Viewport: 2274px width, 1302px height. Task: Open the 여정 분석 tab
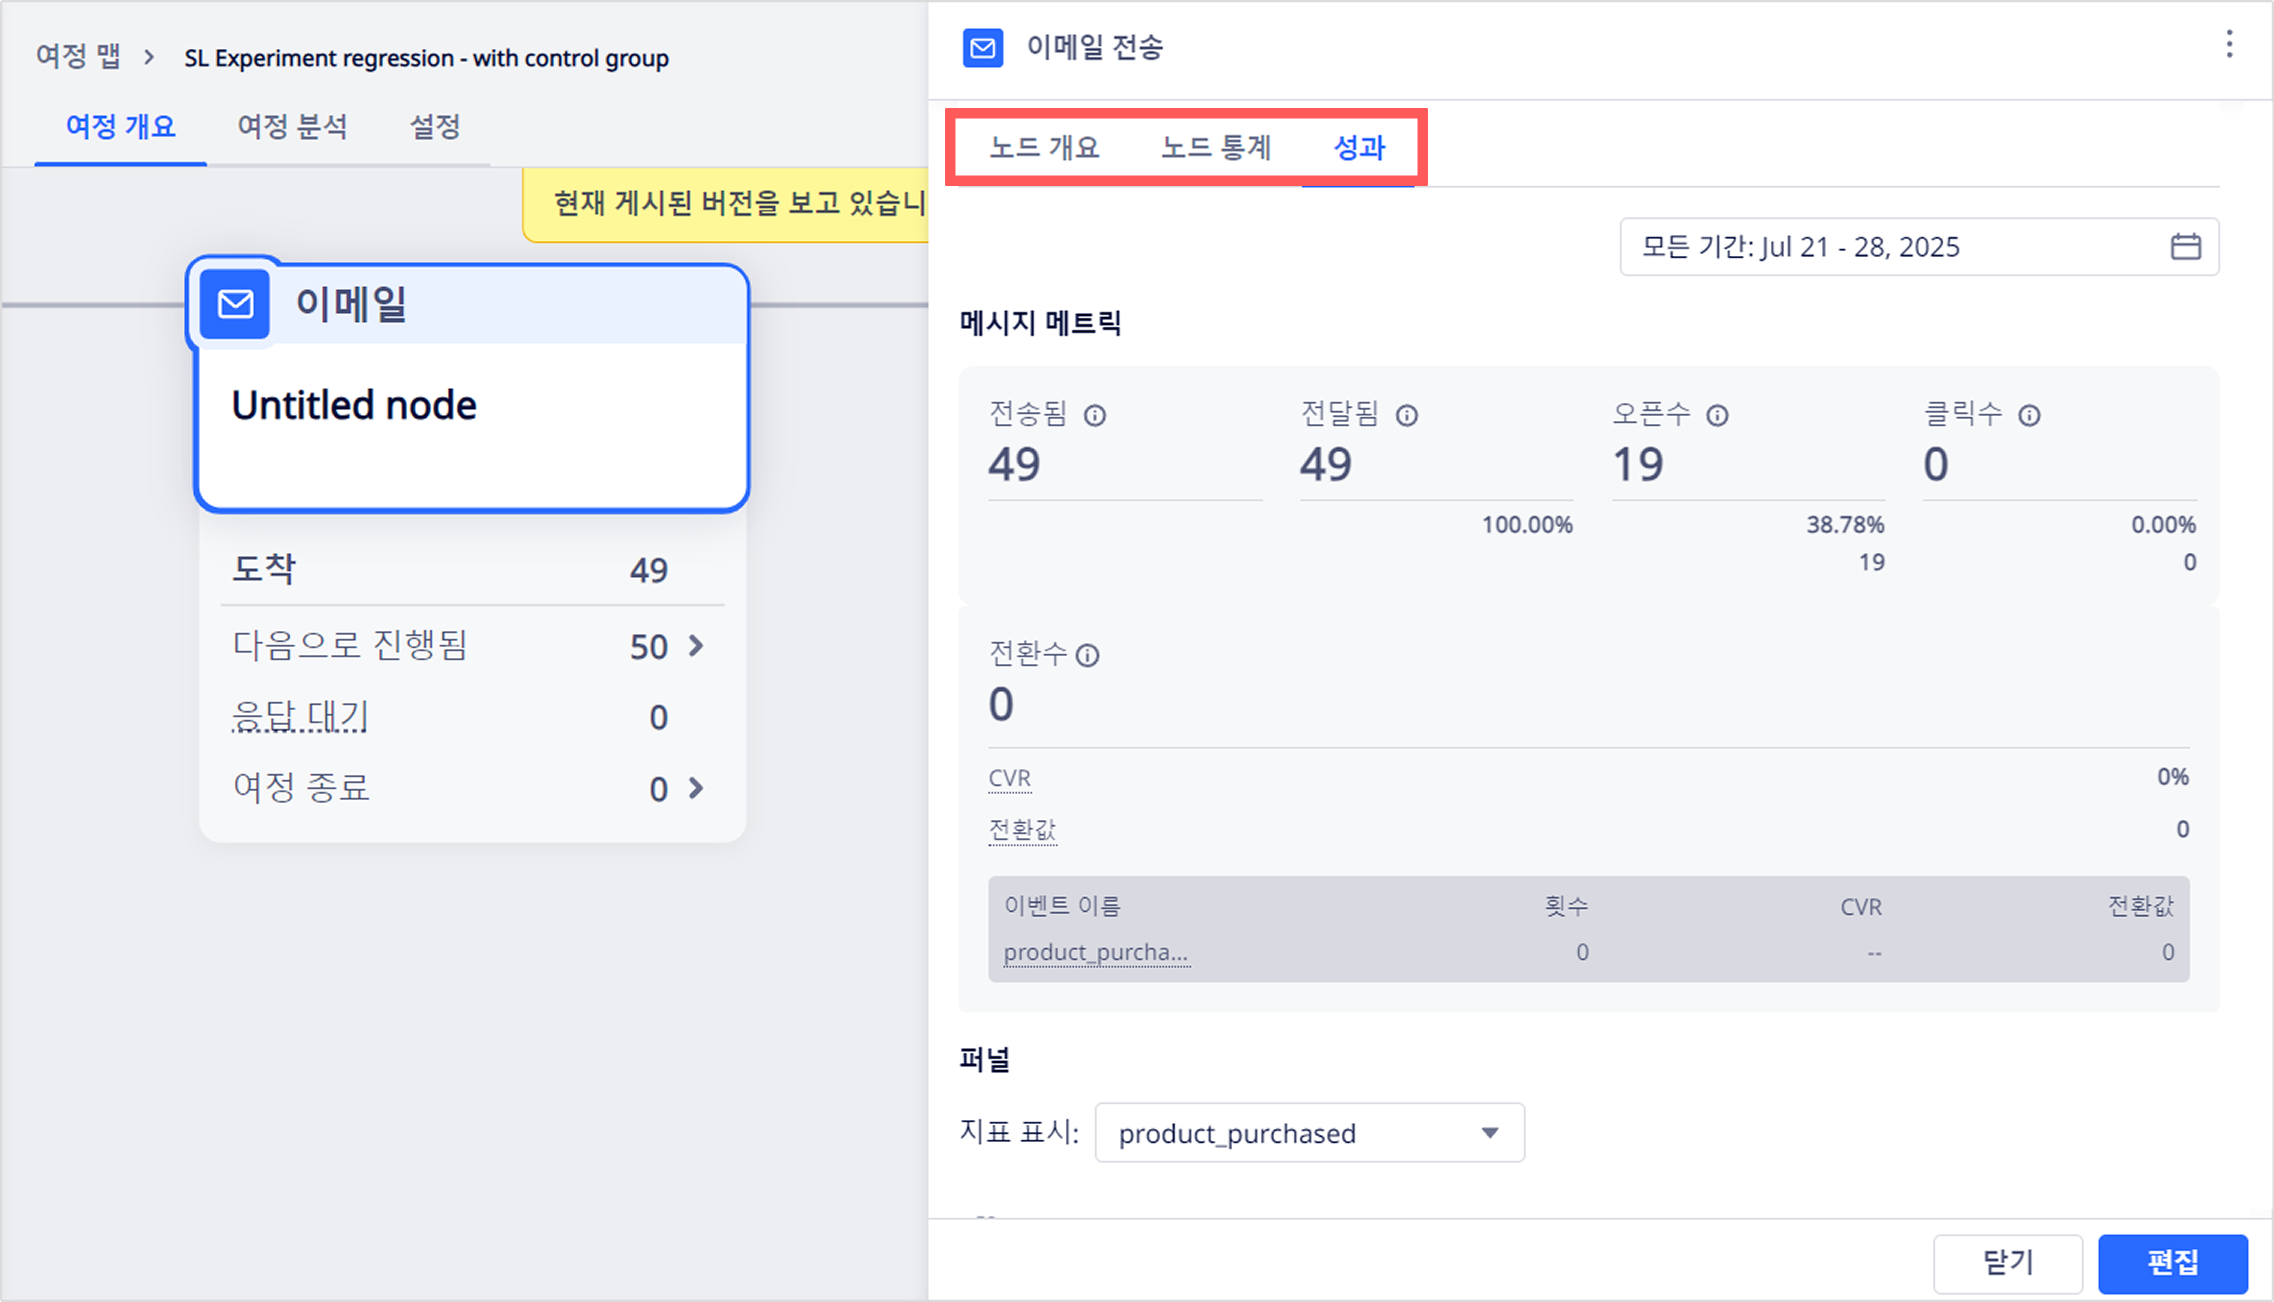[x=292, y=127]
